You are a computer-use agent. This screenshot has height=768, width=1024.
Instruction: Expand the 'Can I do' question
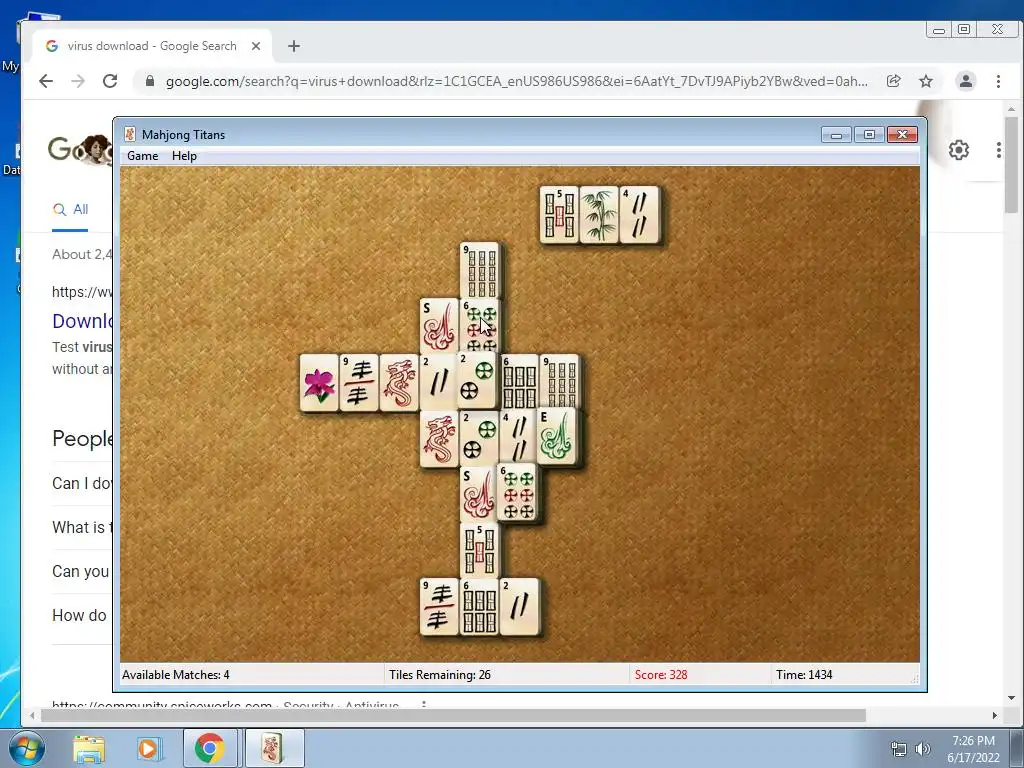pyautogui.click(x=82, y=483)
